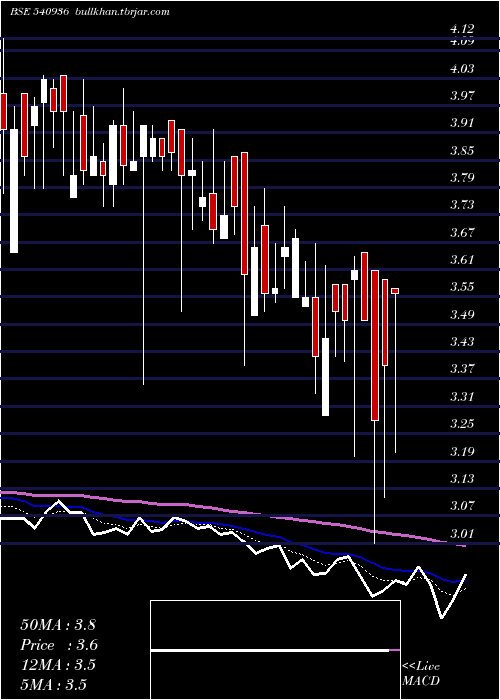Select the 3.85 price axis label
Viewport: 500px width, 700px height.
coord(462,150)
